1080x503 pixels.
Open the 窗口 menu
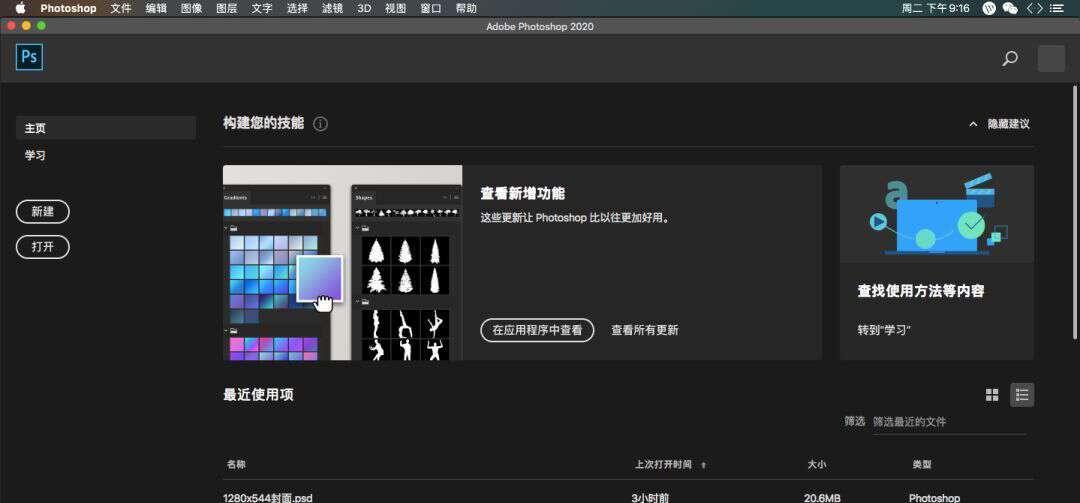[x=430, y=8]
